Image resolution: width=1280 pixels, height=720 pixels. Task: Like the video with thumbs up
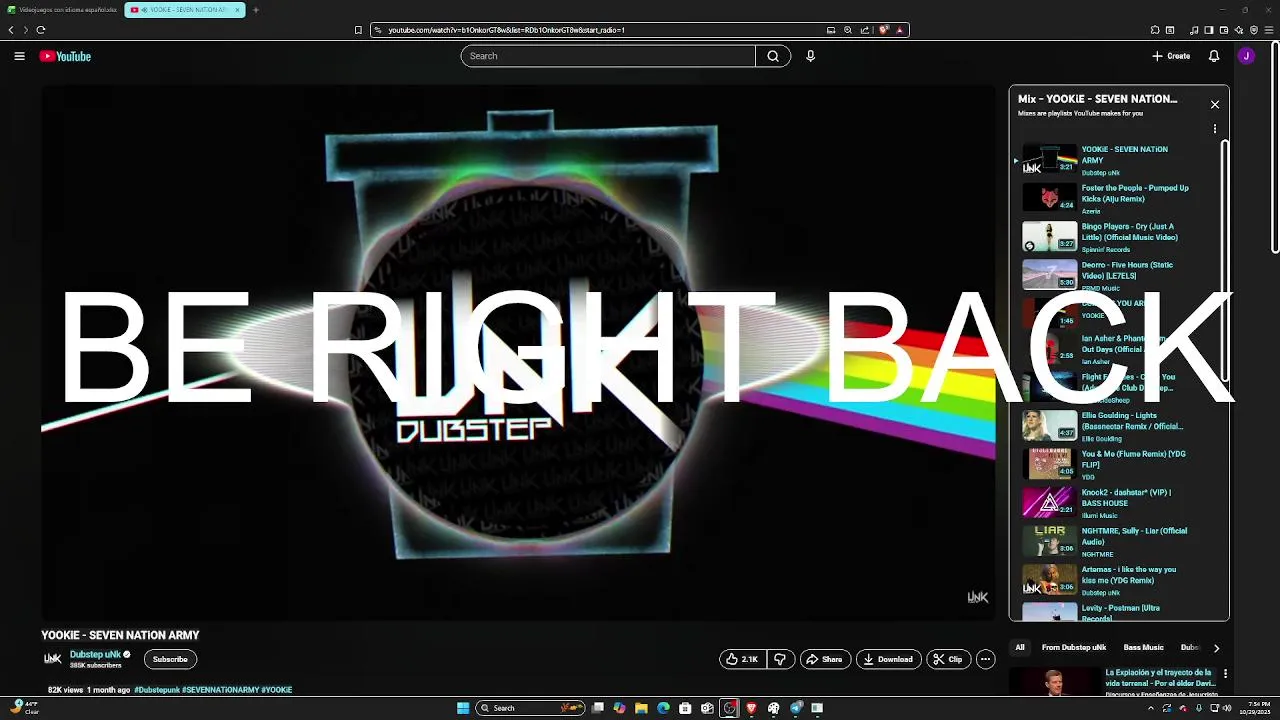742,659
